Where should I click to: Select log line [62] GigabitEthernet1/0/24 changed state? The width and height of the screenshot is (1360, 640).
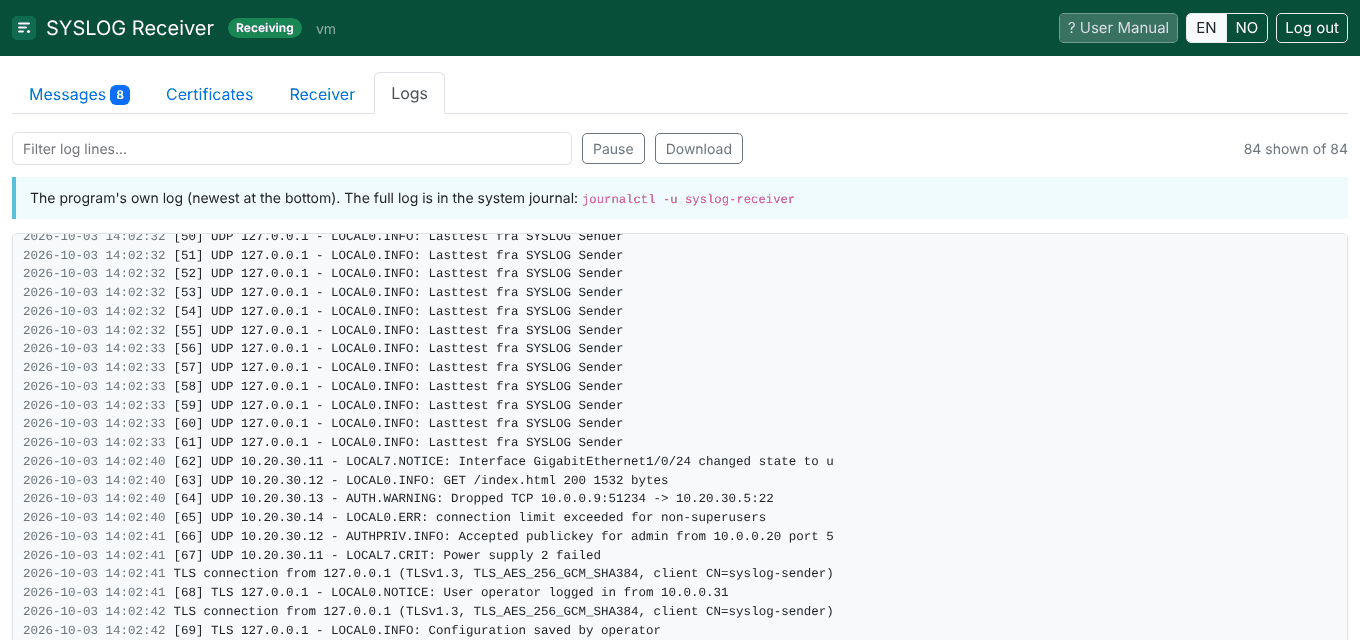pos(428,461)
